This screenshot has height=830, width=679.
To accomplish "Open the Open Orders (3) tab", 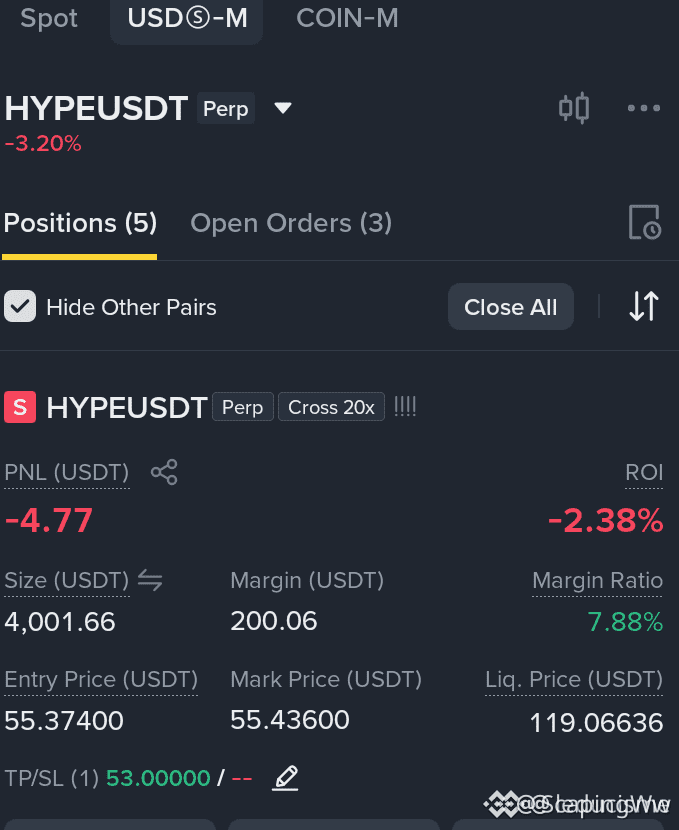I will click(291, 223).
